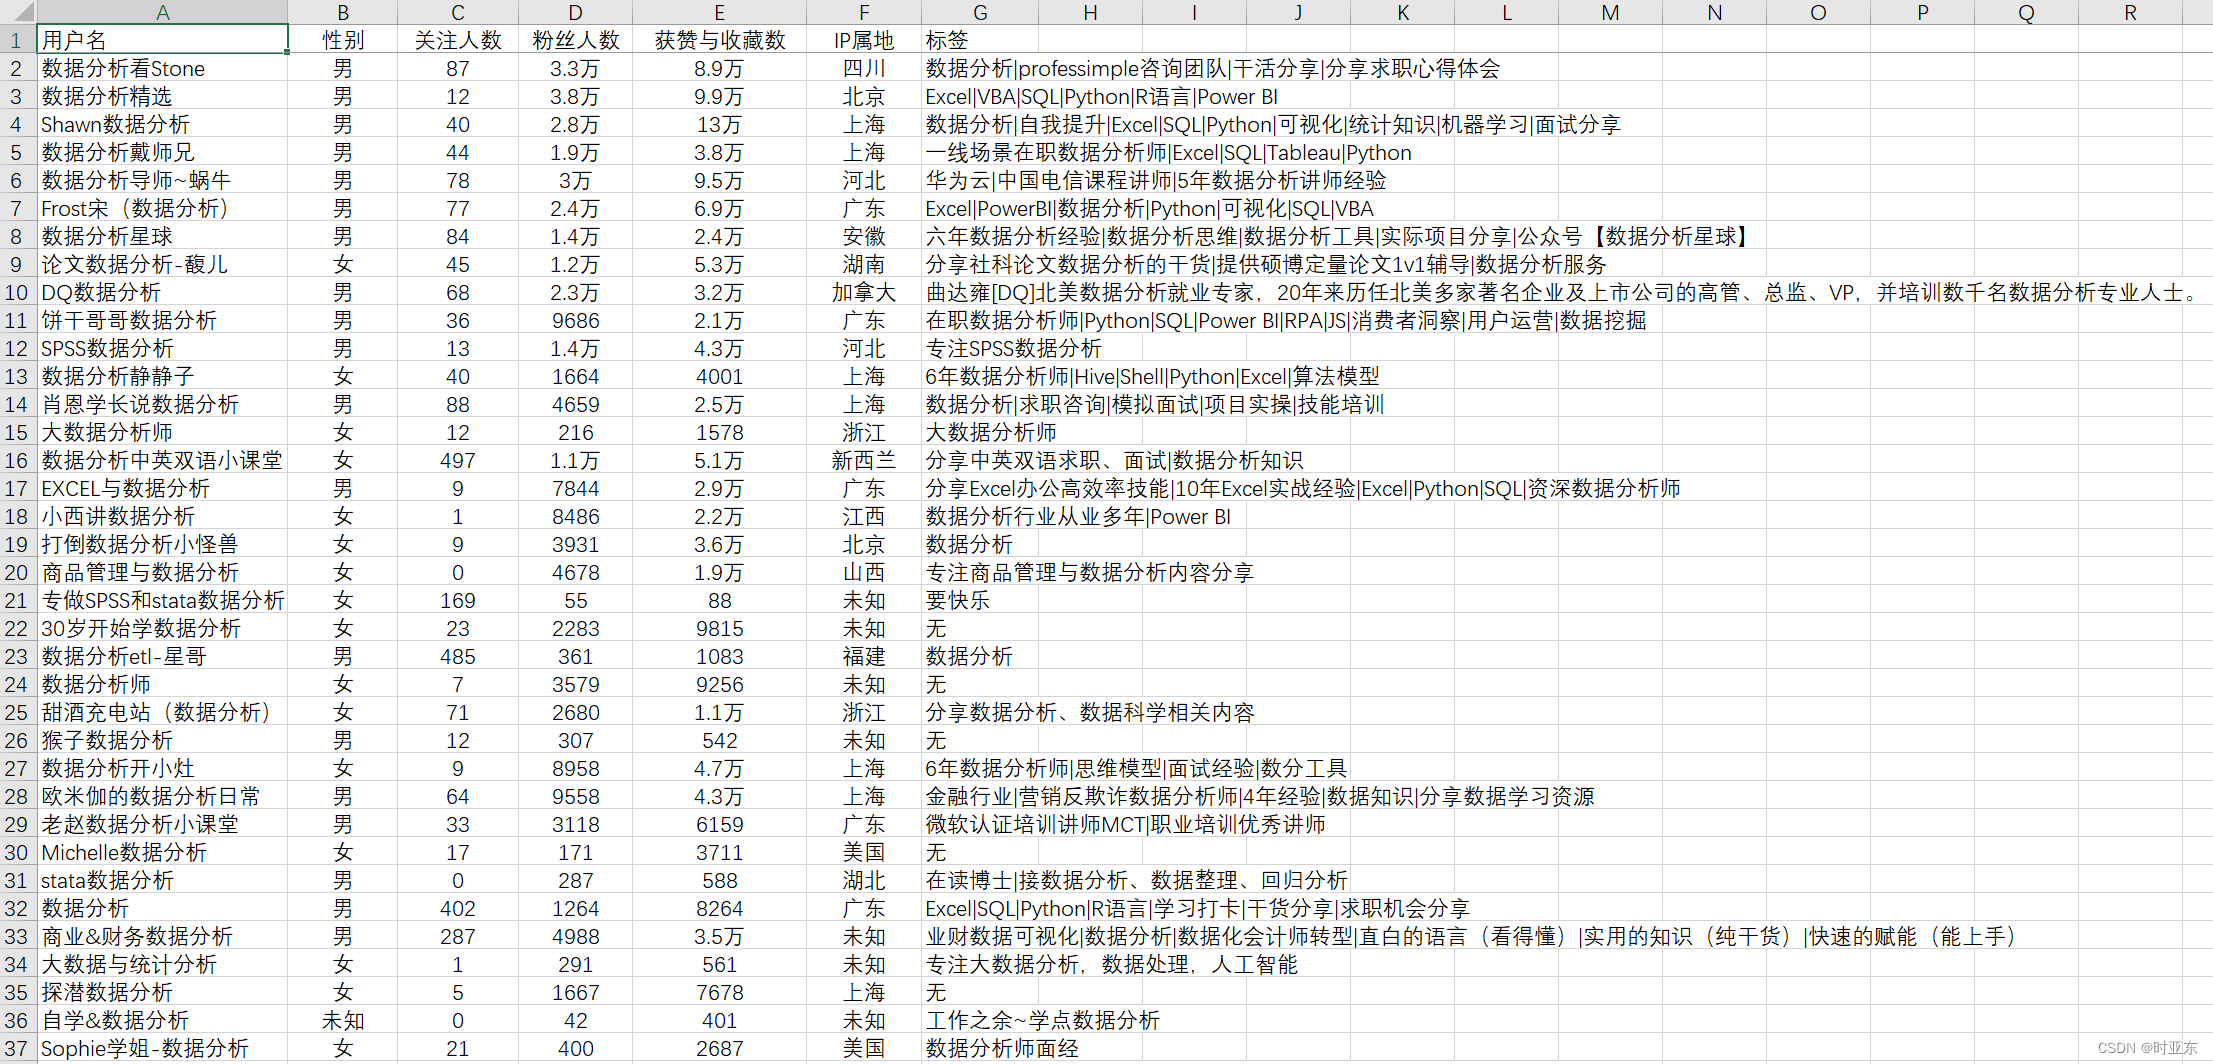Click tag cell '要快乐'
The width and height of the screenshot is (2213, 1064).
(x=958, y=601)
